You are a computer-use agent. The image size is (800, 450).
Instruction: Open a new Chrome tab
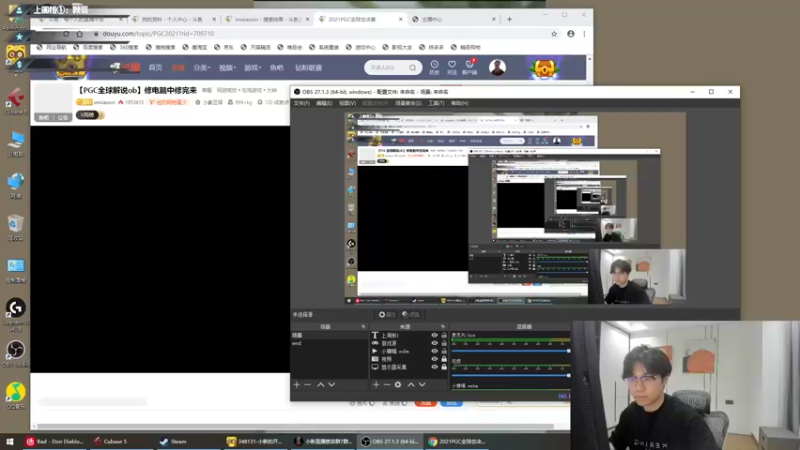click(x=509, y=19)
